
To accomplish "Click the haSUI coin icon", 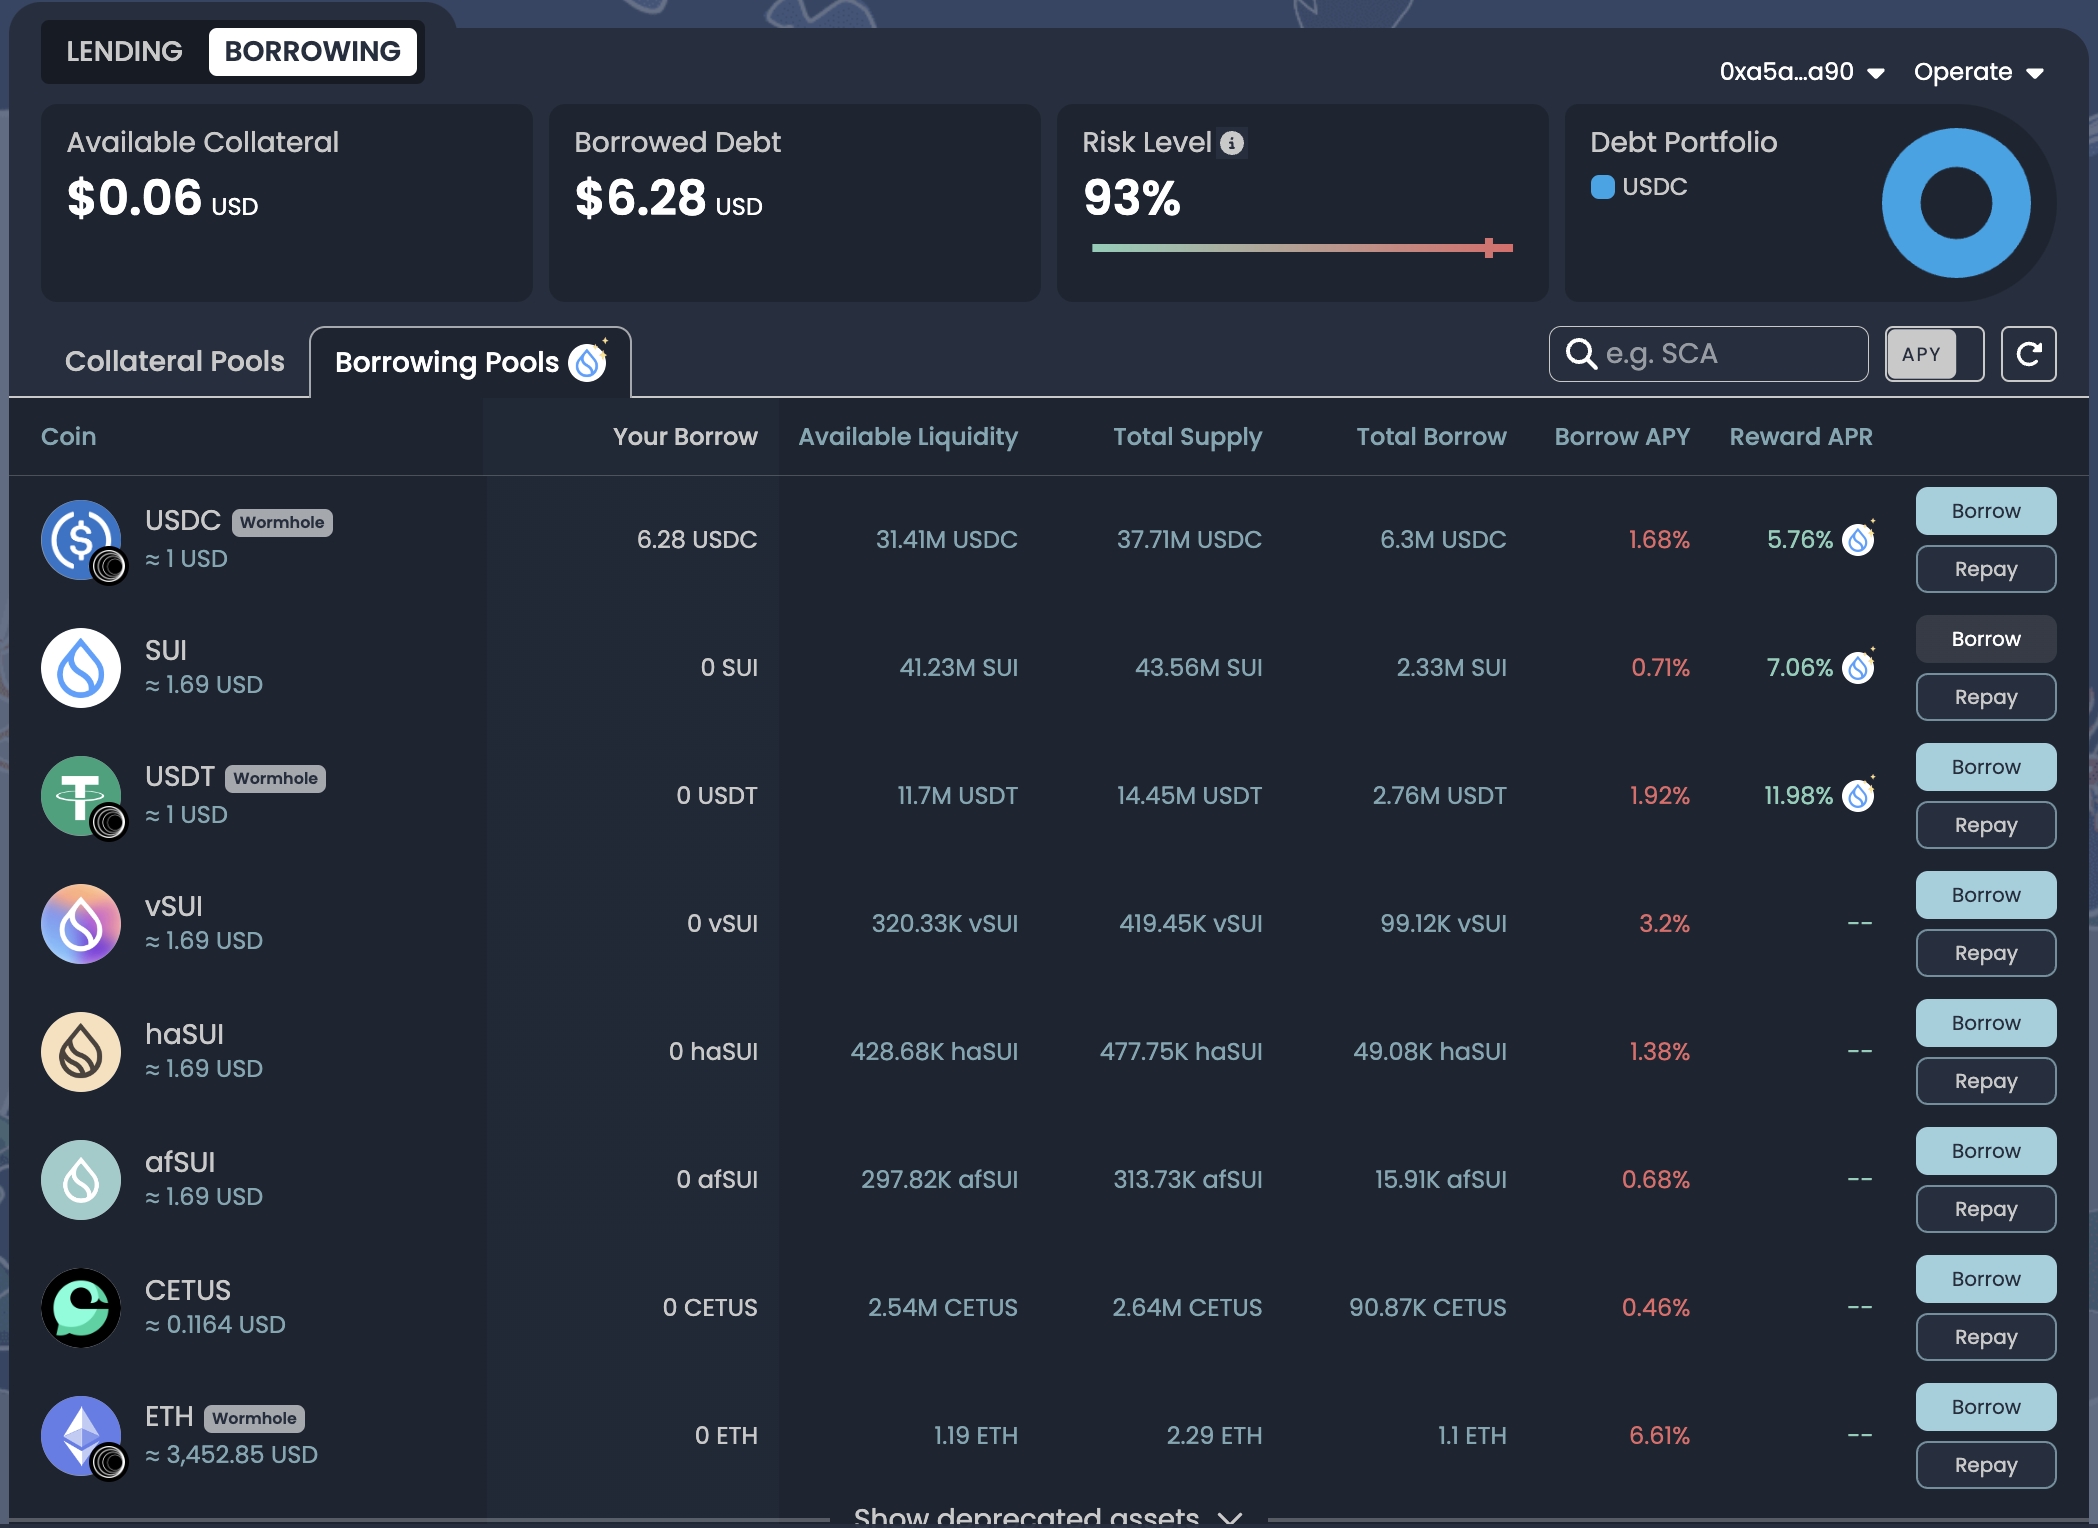I will [x=81, y=1051].
